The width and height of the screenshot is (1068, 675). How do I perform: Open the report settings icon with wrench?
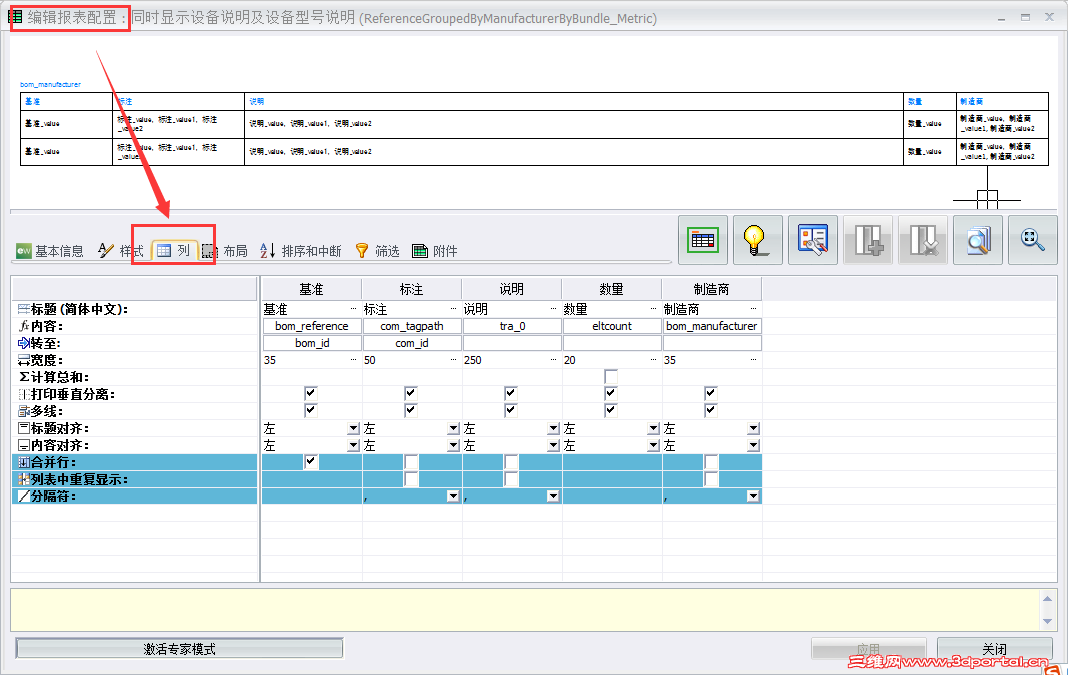point(813,240)
